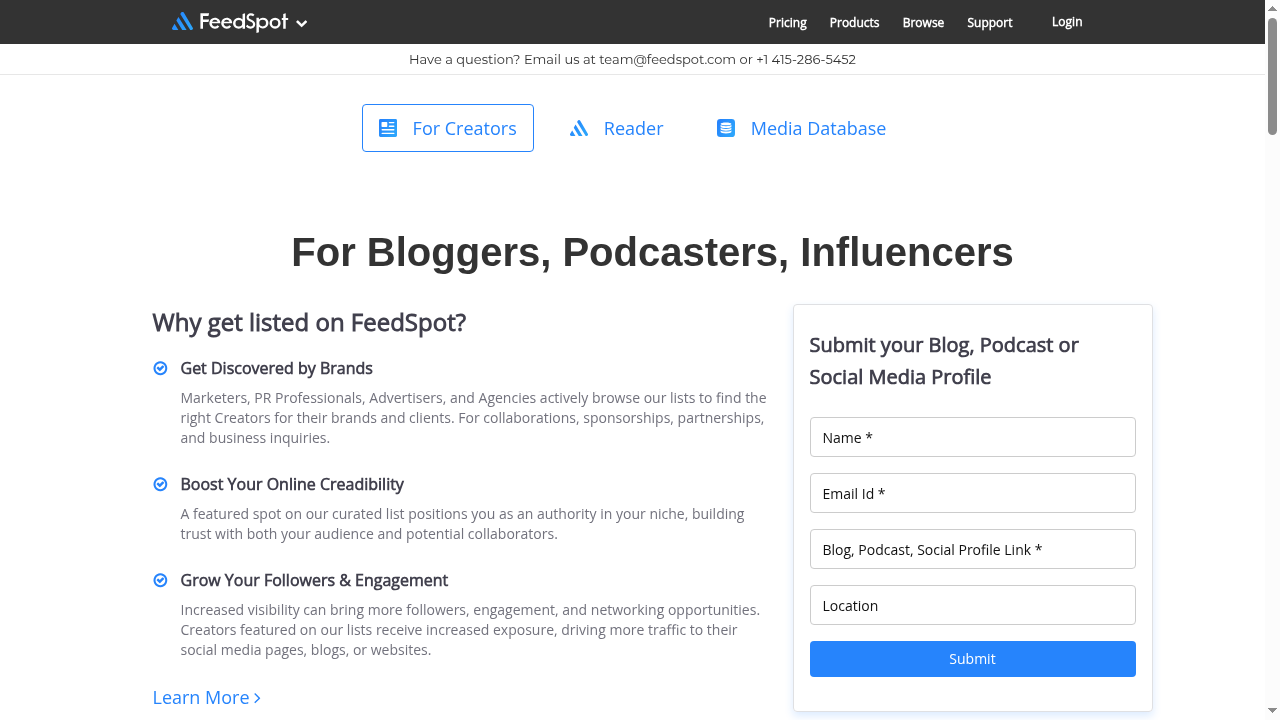
Task: Open the FeedSpot logo dropdown chevron
Action: click(x=302, y=22)
